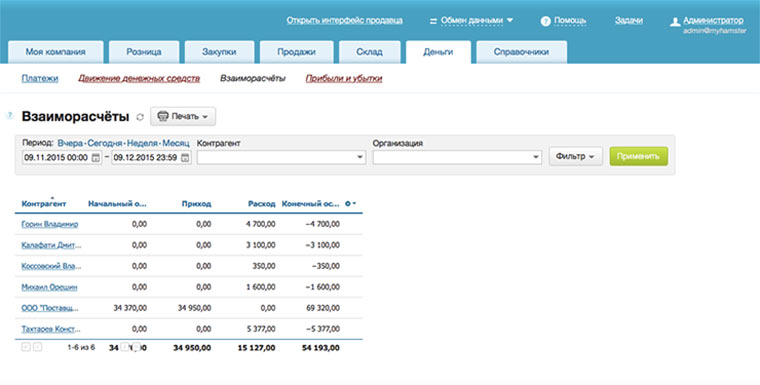
Task: Switch to the Розница tab
Action: coord(144,52)
